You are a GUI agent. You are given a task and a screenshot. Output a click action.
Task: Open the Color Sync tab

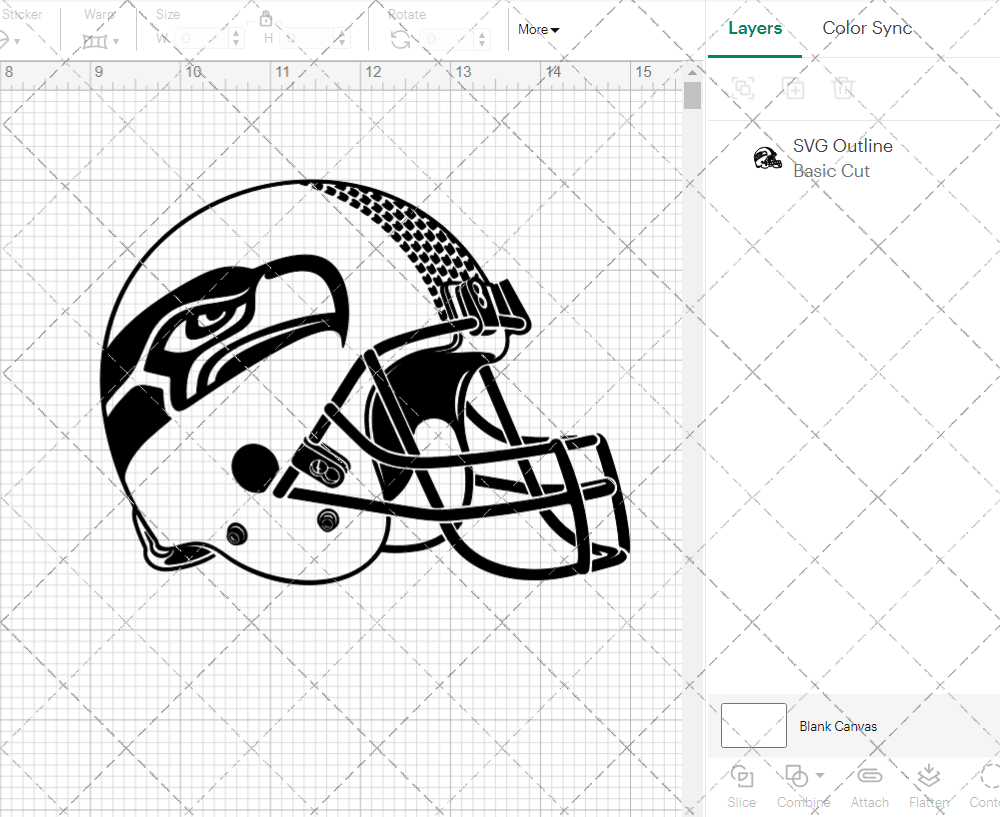click(867, 29)
